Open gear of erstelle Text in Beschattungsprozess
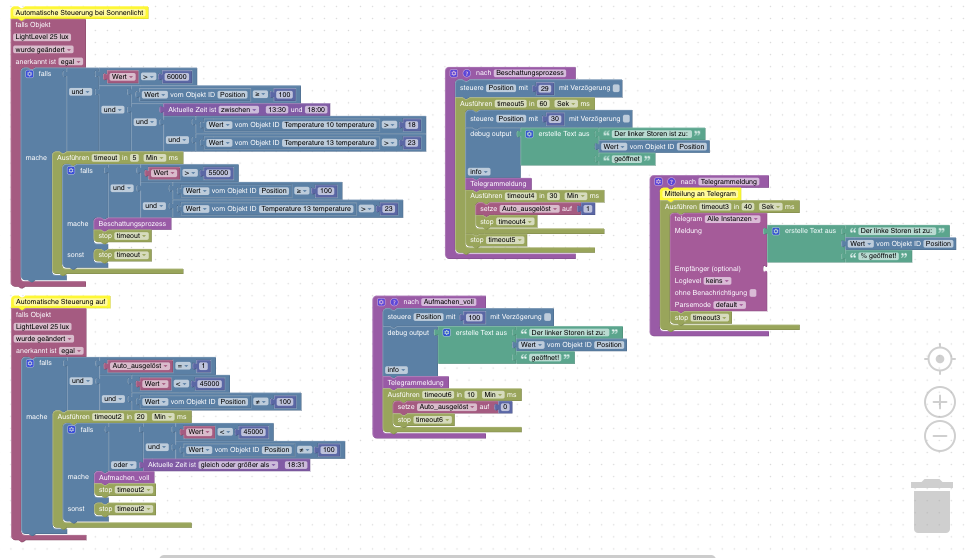Screen dimensions: 968x558 pyautogui.click(x=529, y=133)
